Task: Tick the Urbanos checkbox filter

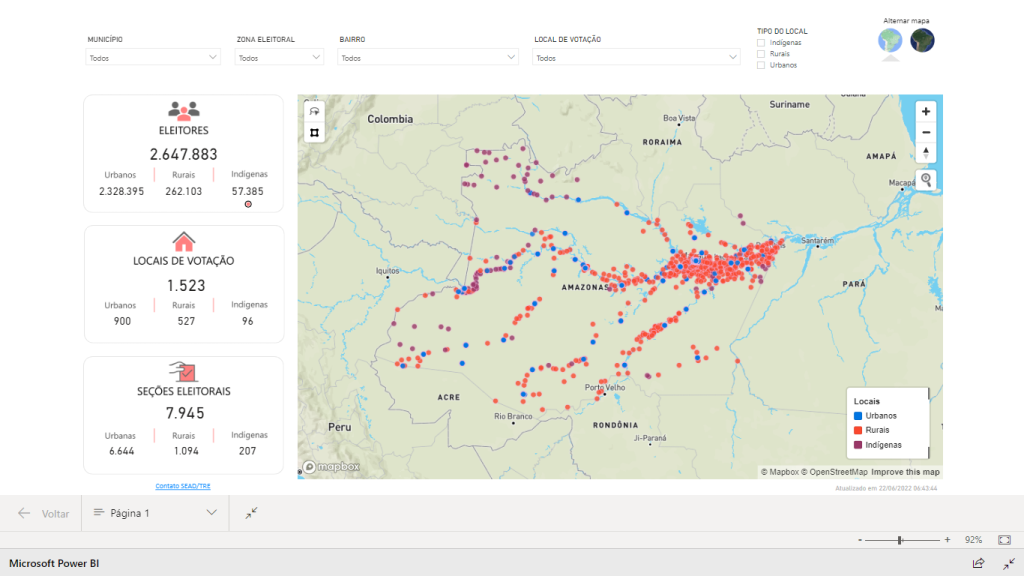Action: (761, 65)
